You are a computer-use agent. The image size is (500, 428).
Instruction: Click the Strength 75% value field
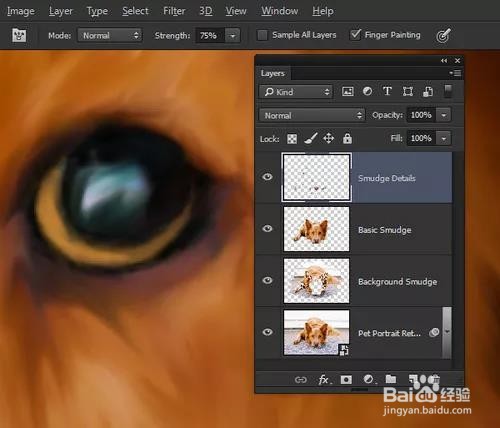pyautogui.click(x=210, y=35)
